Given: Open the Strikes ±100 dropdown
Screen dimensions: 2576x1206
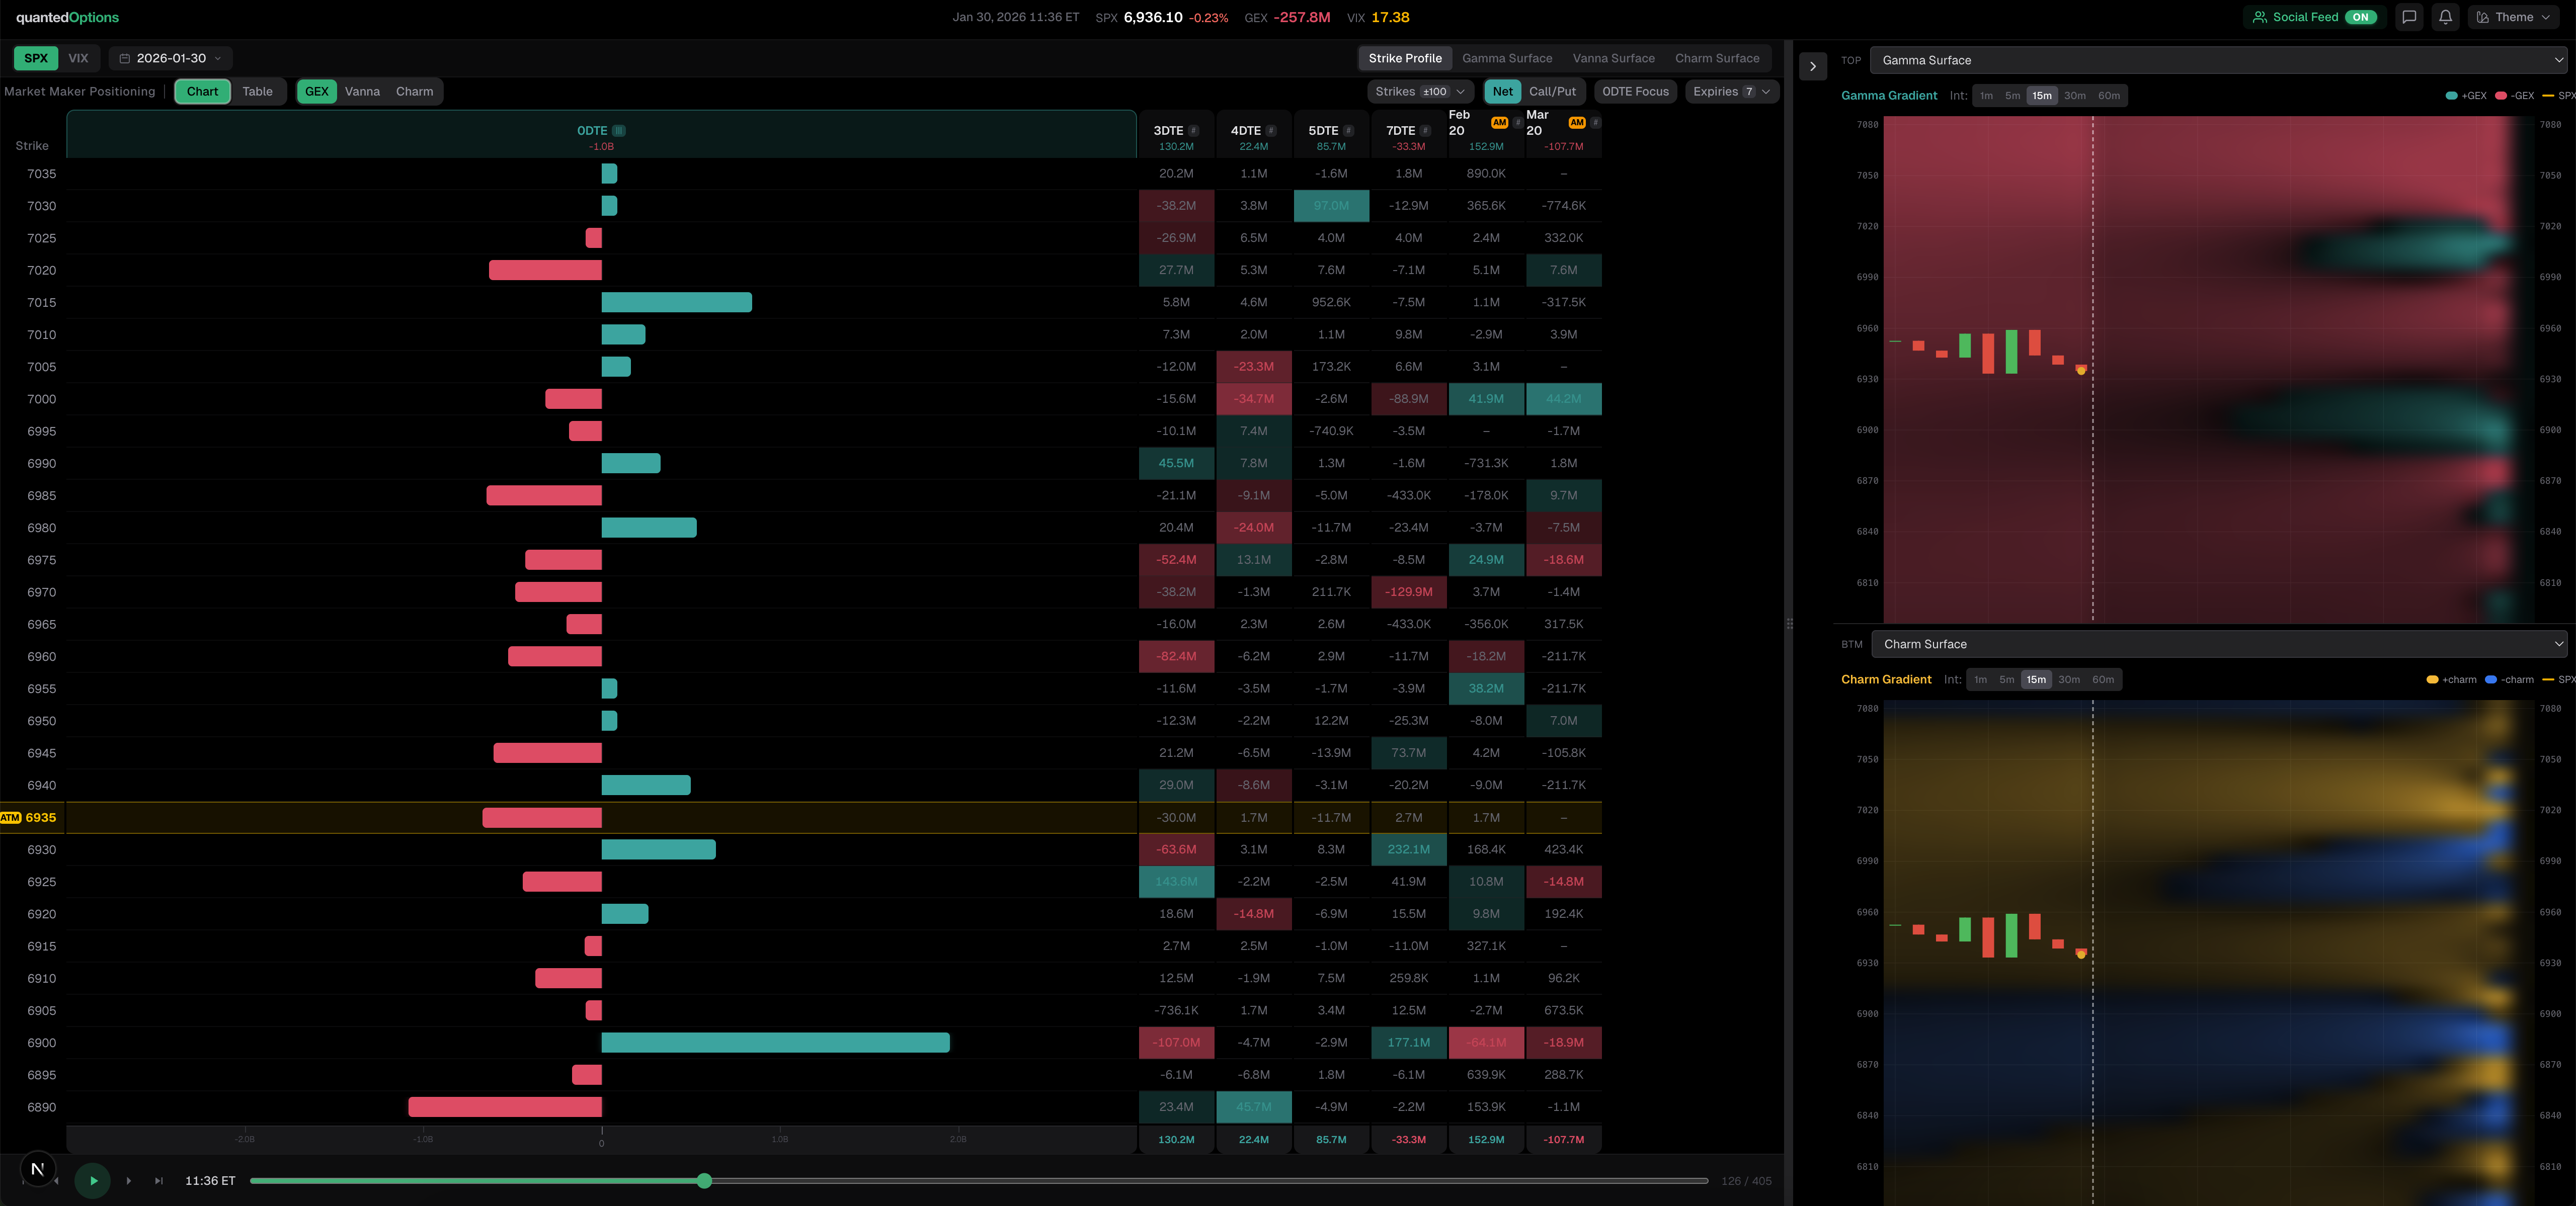Looking at the screenshot, I should click(1420, 91).
